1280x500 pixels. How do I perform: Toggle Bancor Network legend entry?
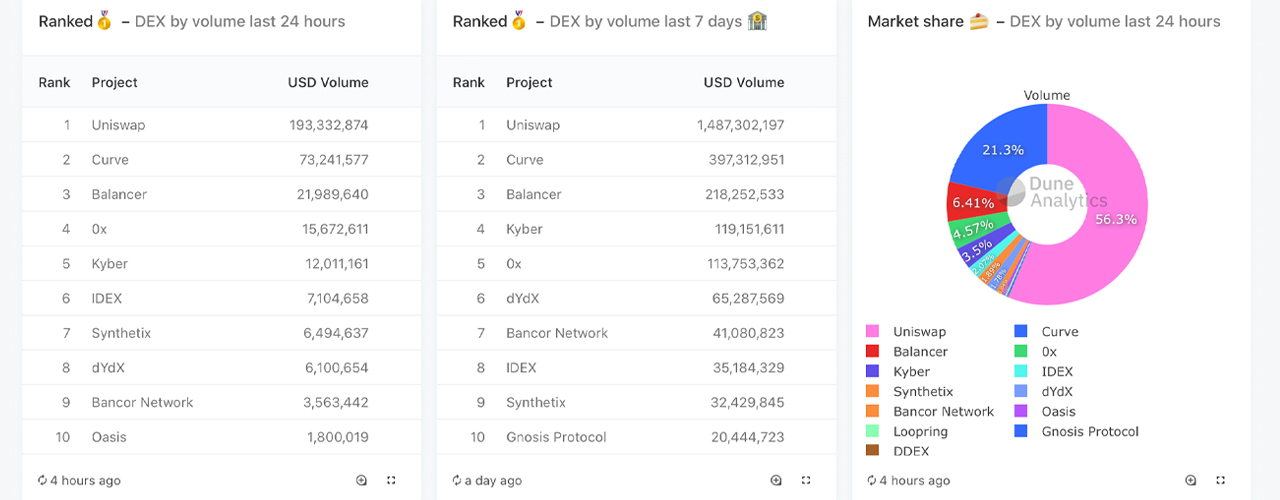(x=930, y=411)
